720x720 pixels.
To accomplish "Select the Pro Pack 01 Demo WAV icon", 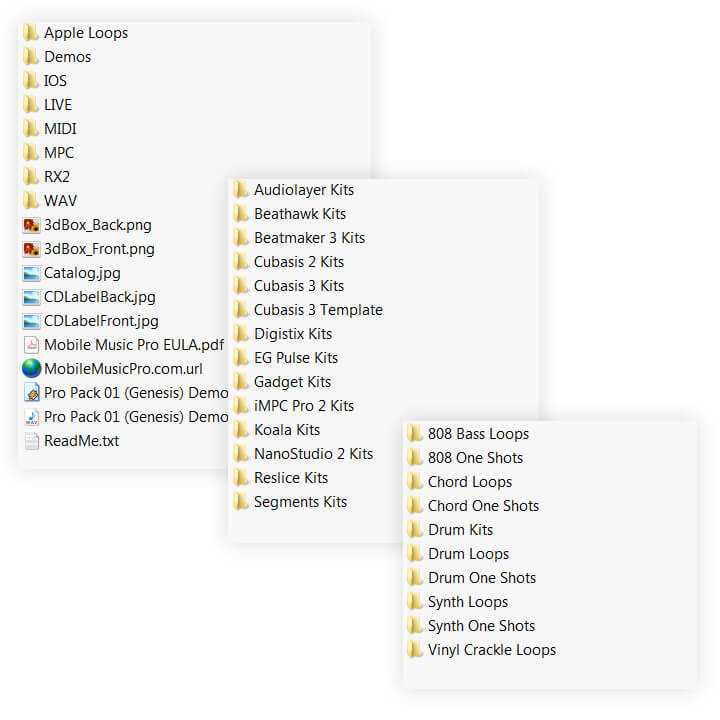I will click(31, 417).
